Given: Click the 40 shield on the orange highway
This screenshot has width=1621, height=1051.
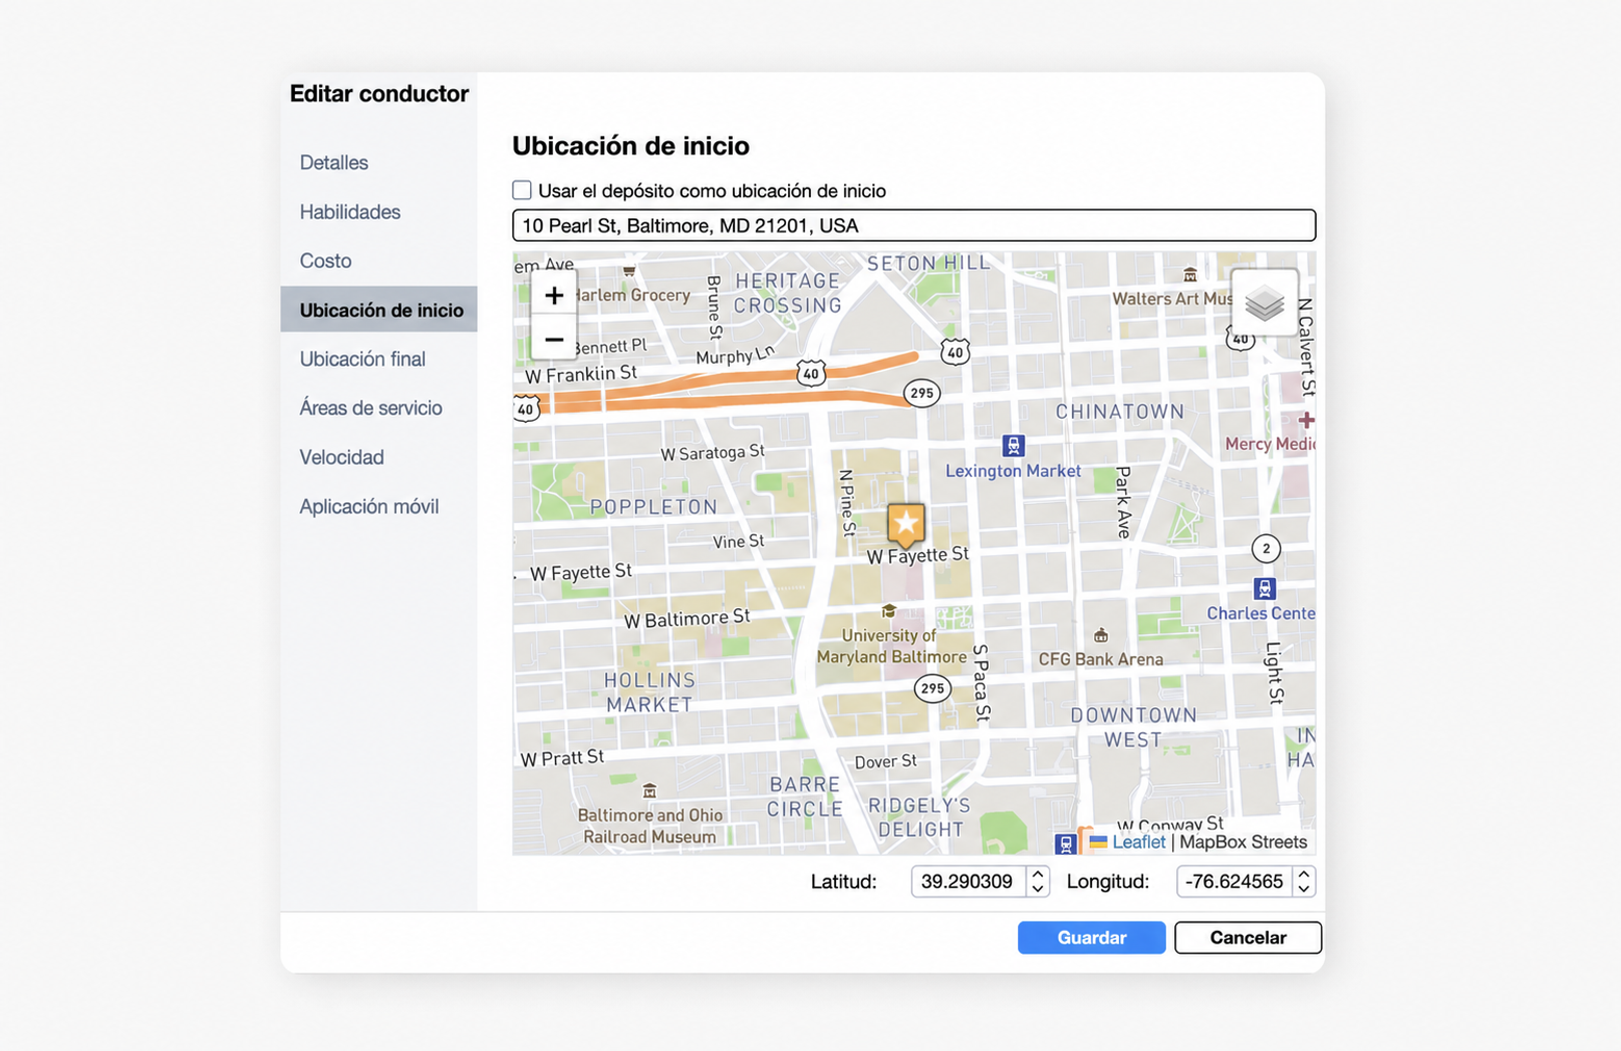Looking at the screenshot, I should 811,373.
